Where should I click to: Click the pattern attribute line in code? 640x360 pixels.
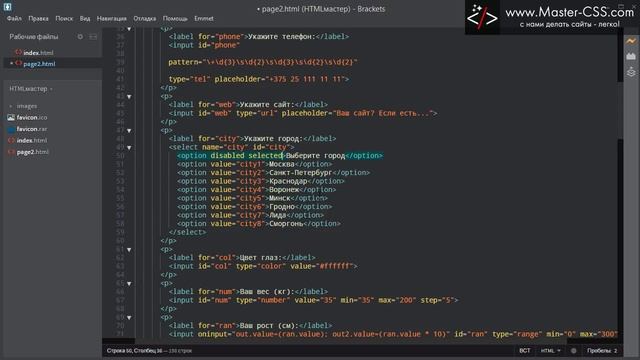pos(263,62)
